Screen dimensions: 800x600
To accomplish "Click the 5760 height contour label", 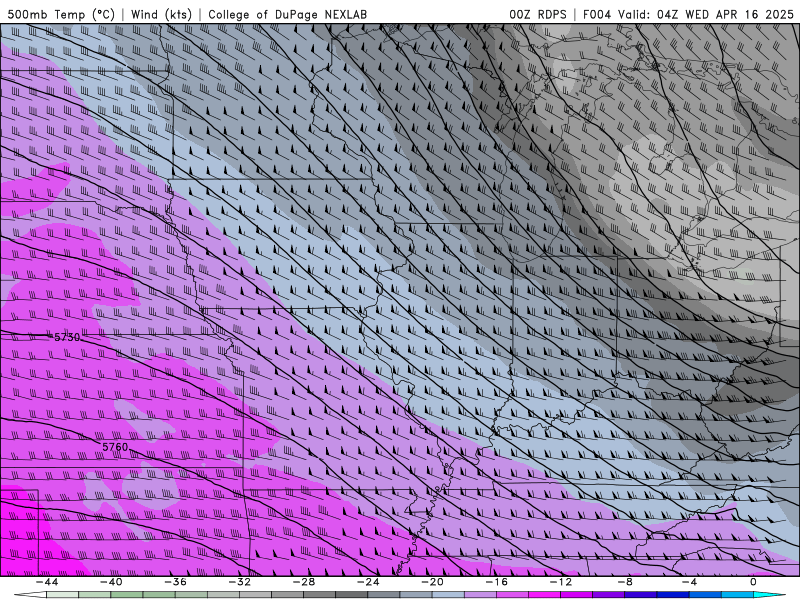I will (115, 447).
